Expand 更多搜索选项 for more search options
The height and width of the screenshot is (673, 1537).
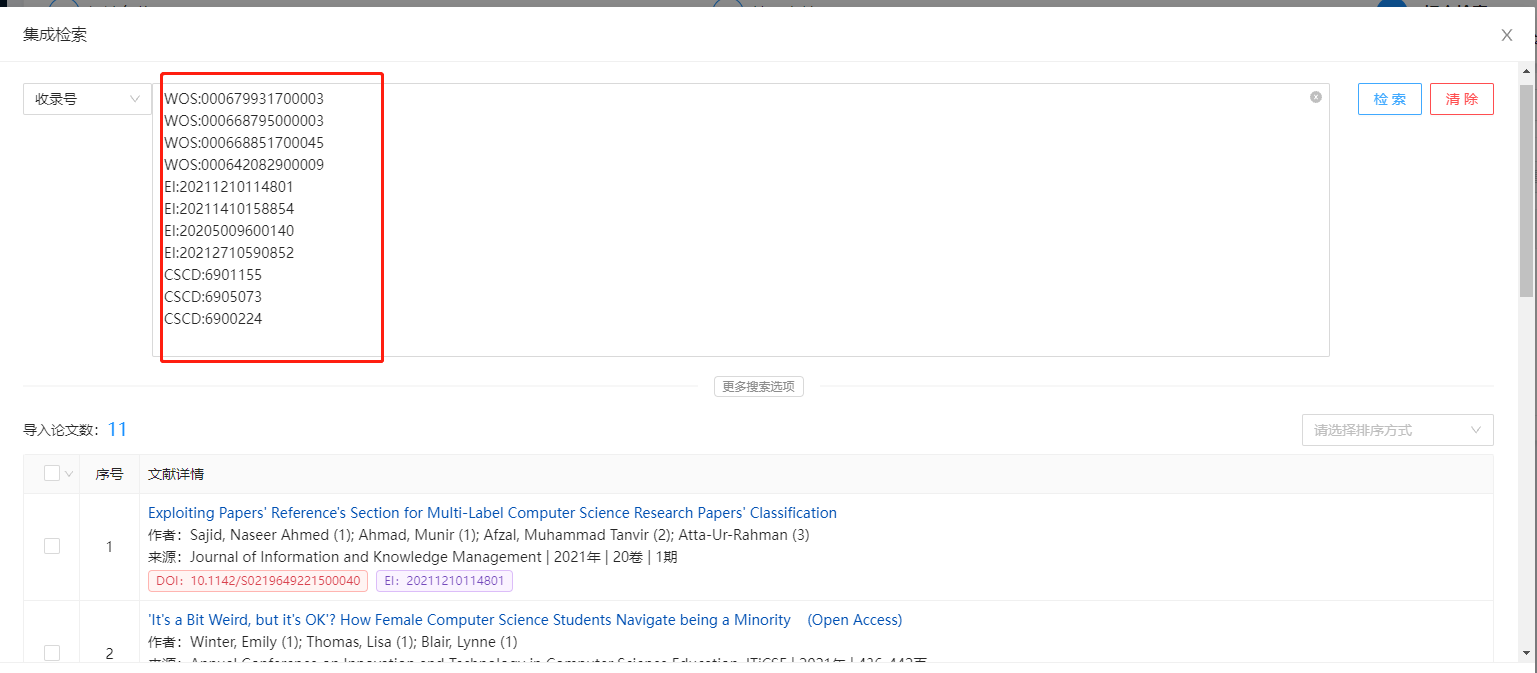point(758,386)
